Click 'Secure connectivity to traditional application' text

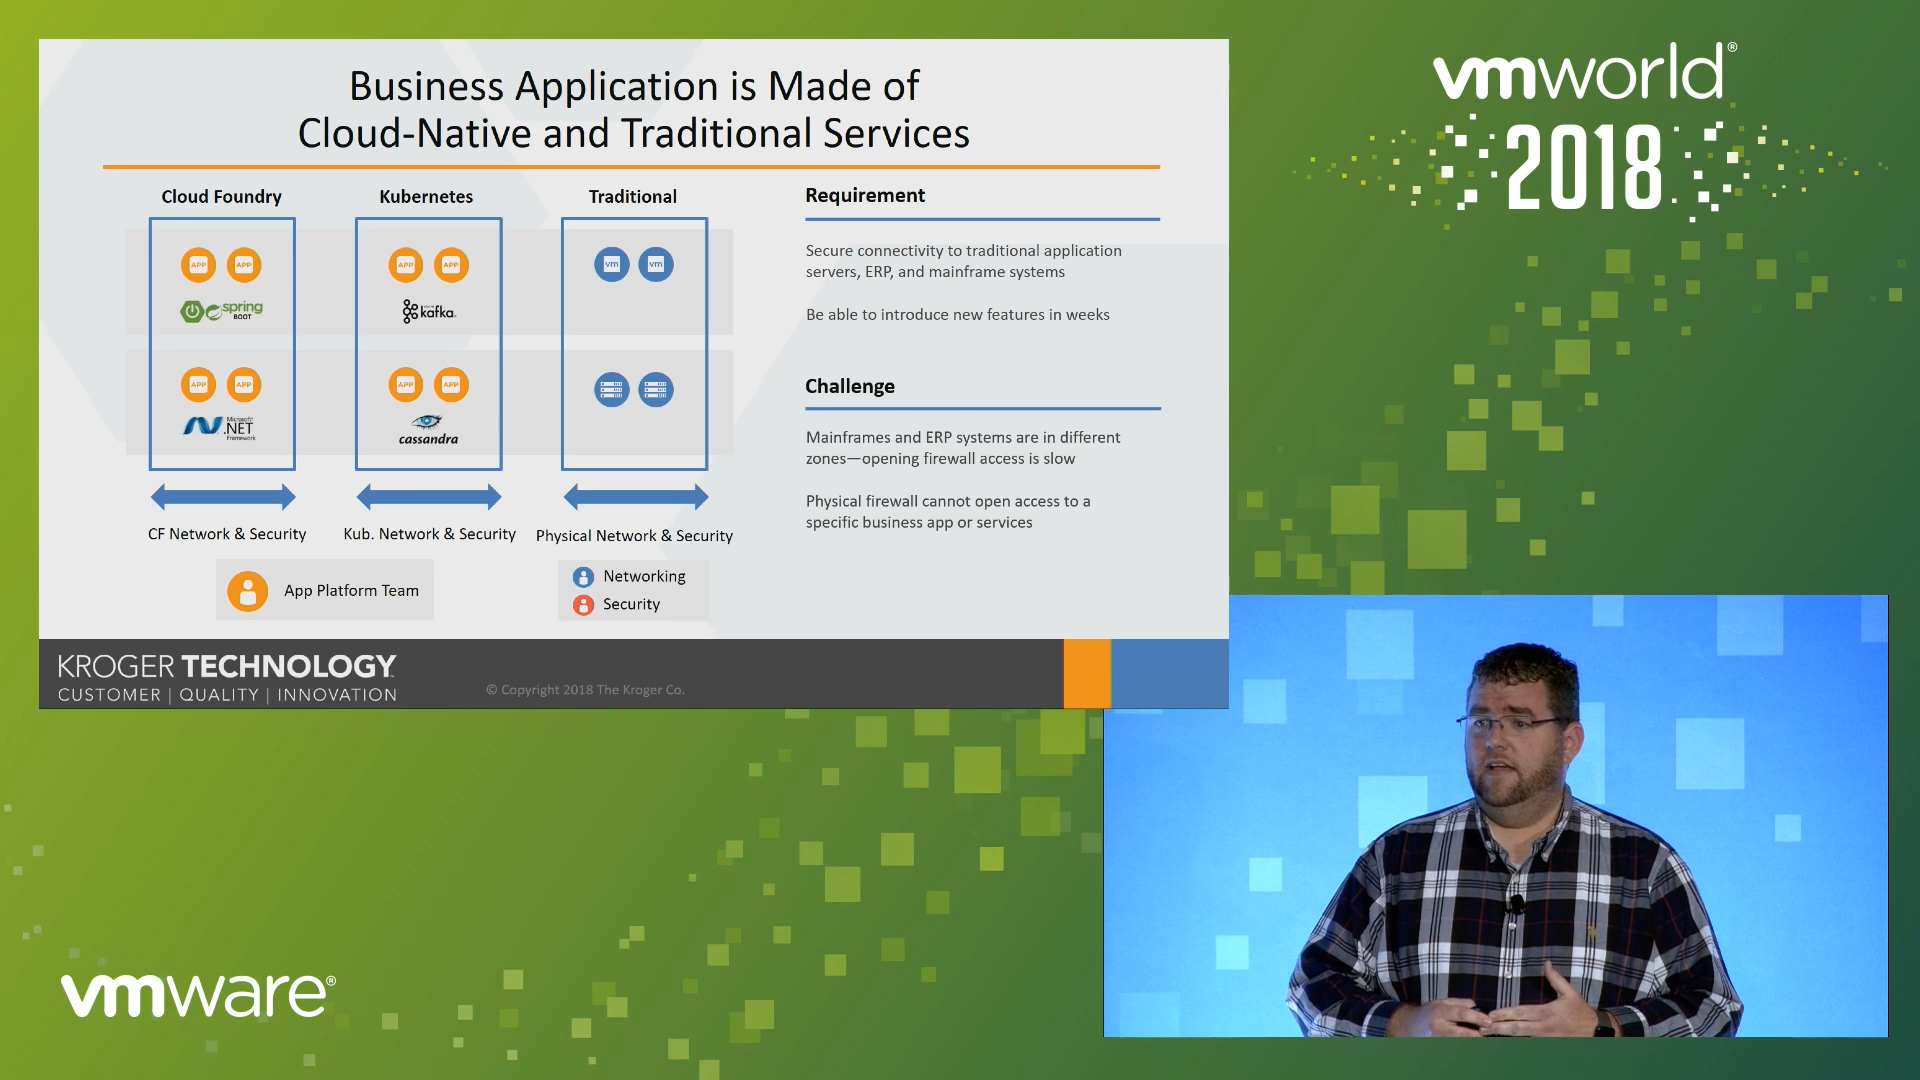964,251
